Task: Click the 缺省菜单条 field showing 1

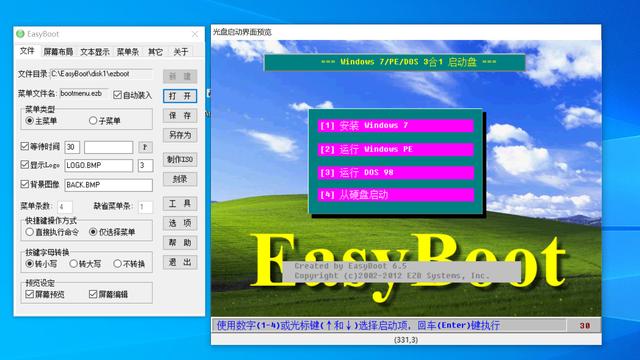Action: [x=145, y=207]
